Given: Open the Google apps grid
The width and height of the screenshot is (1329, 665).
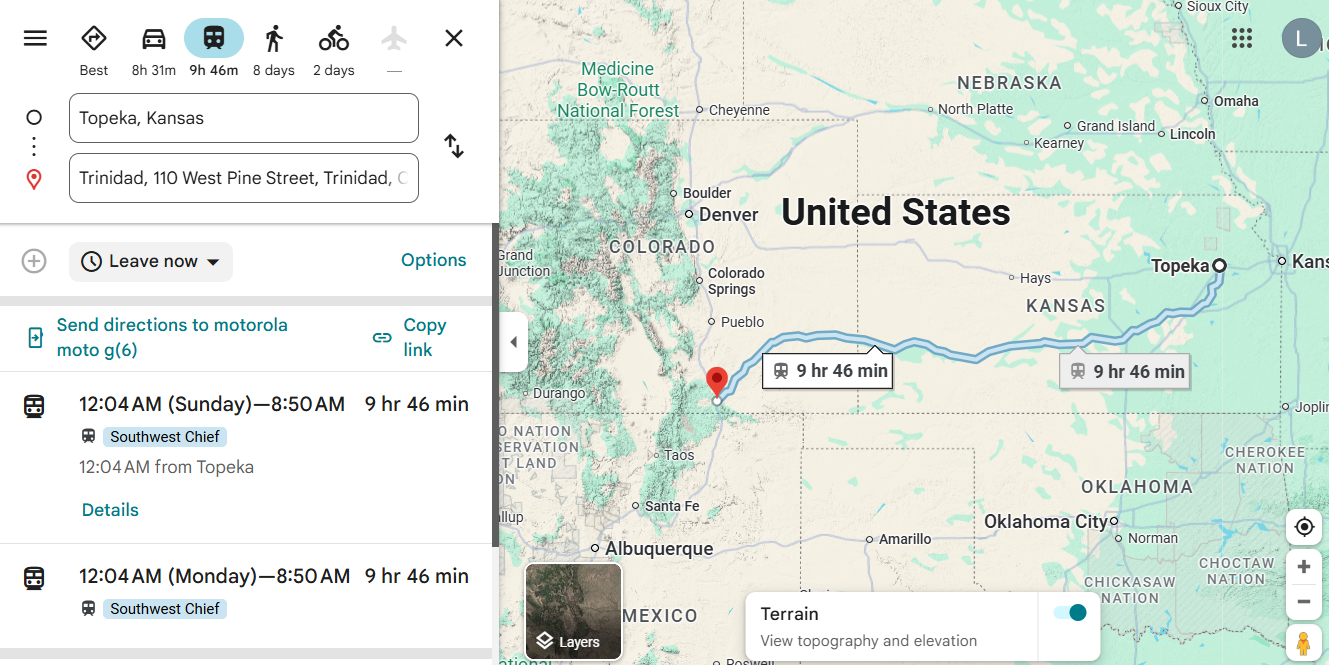Looking at the screenshot, I should click(1242, 38).
